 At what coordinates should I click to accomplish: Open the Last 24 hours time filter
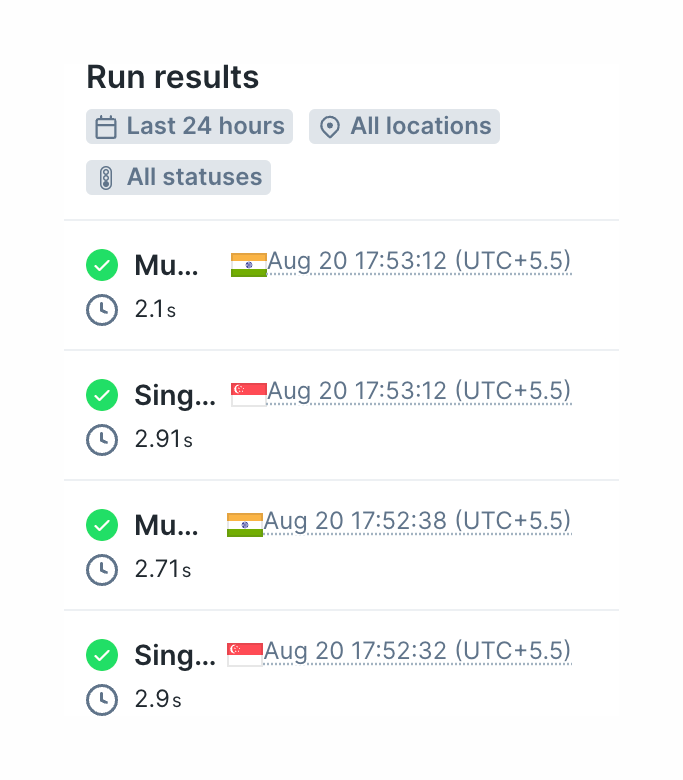(x=189, y=127)
